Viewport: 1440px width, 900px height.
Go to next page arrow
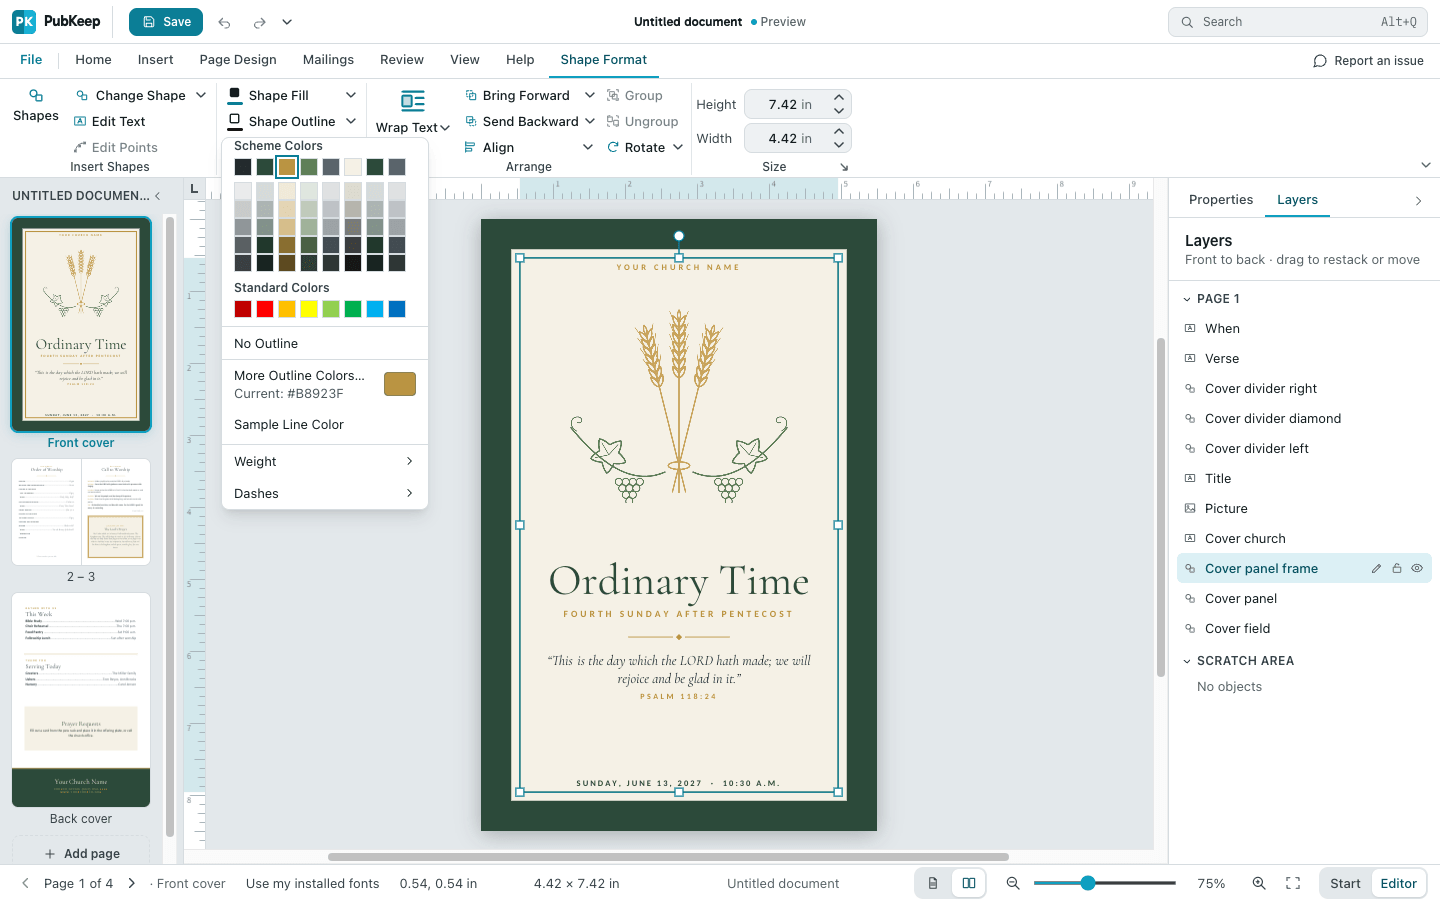[x=131, y=883]
